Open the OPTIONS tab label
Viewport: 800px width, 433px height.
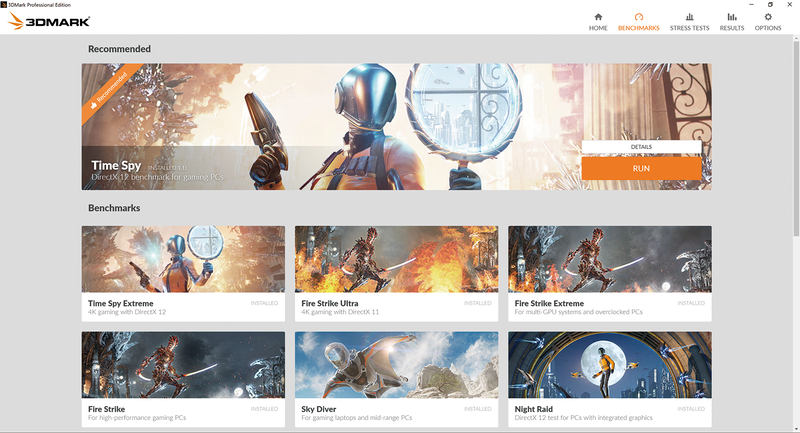point(768,28)
